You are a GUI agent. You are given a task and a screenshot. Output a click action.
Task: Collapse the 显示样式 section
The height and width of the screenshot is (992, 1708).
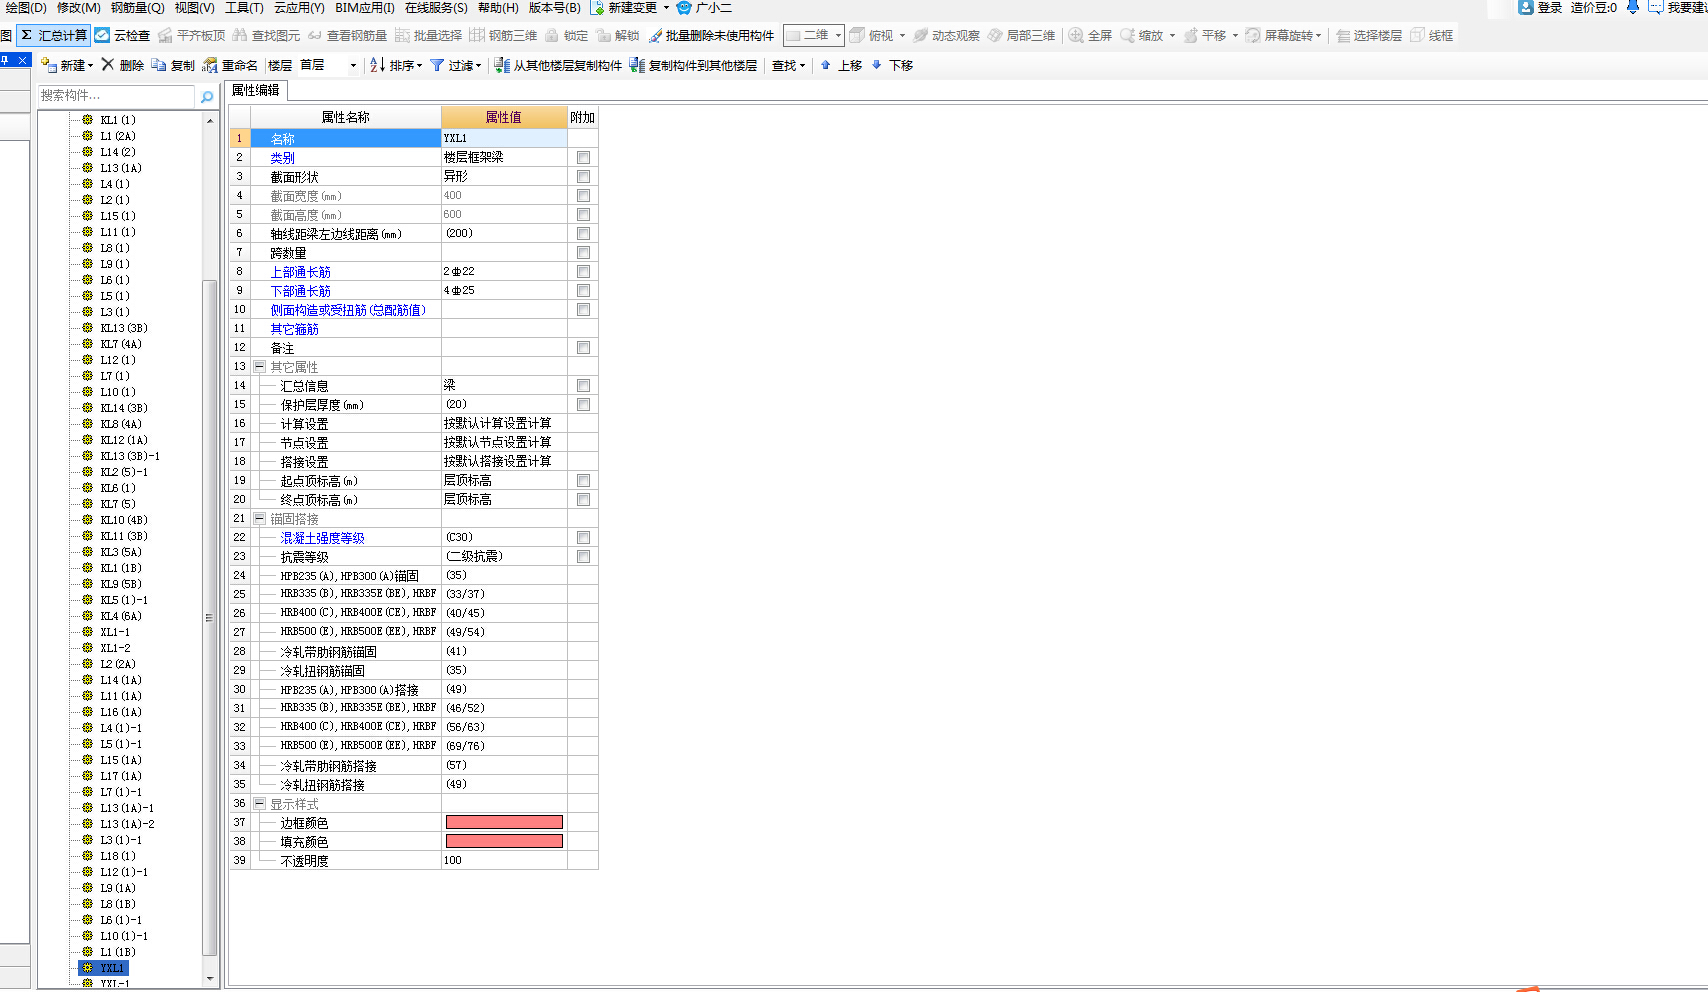pyautogui.click(x=260, y=803)
